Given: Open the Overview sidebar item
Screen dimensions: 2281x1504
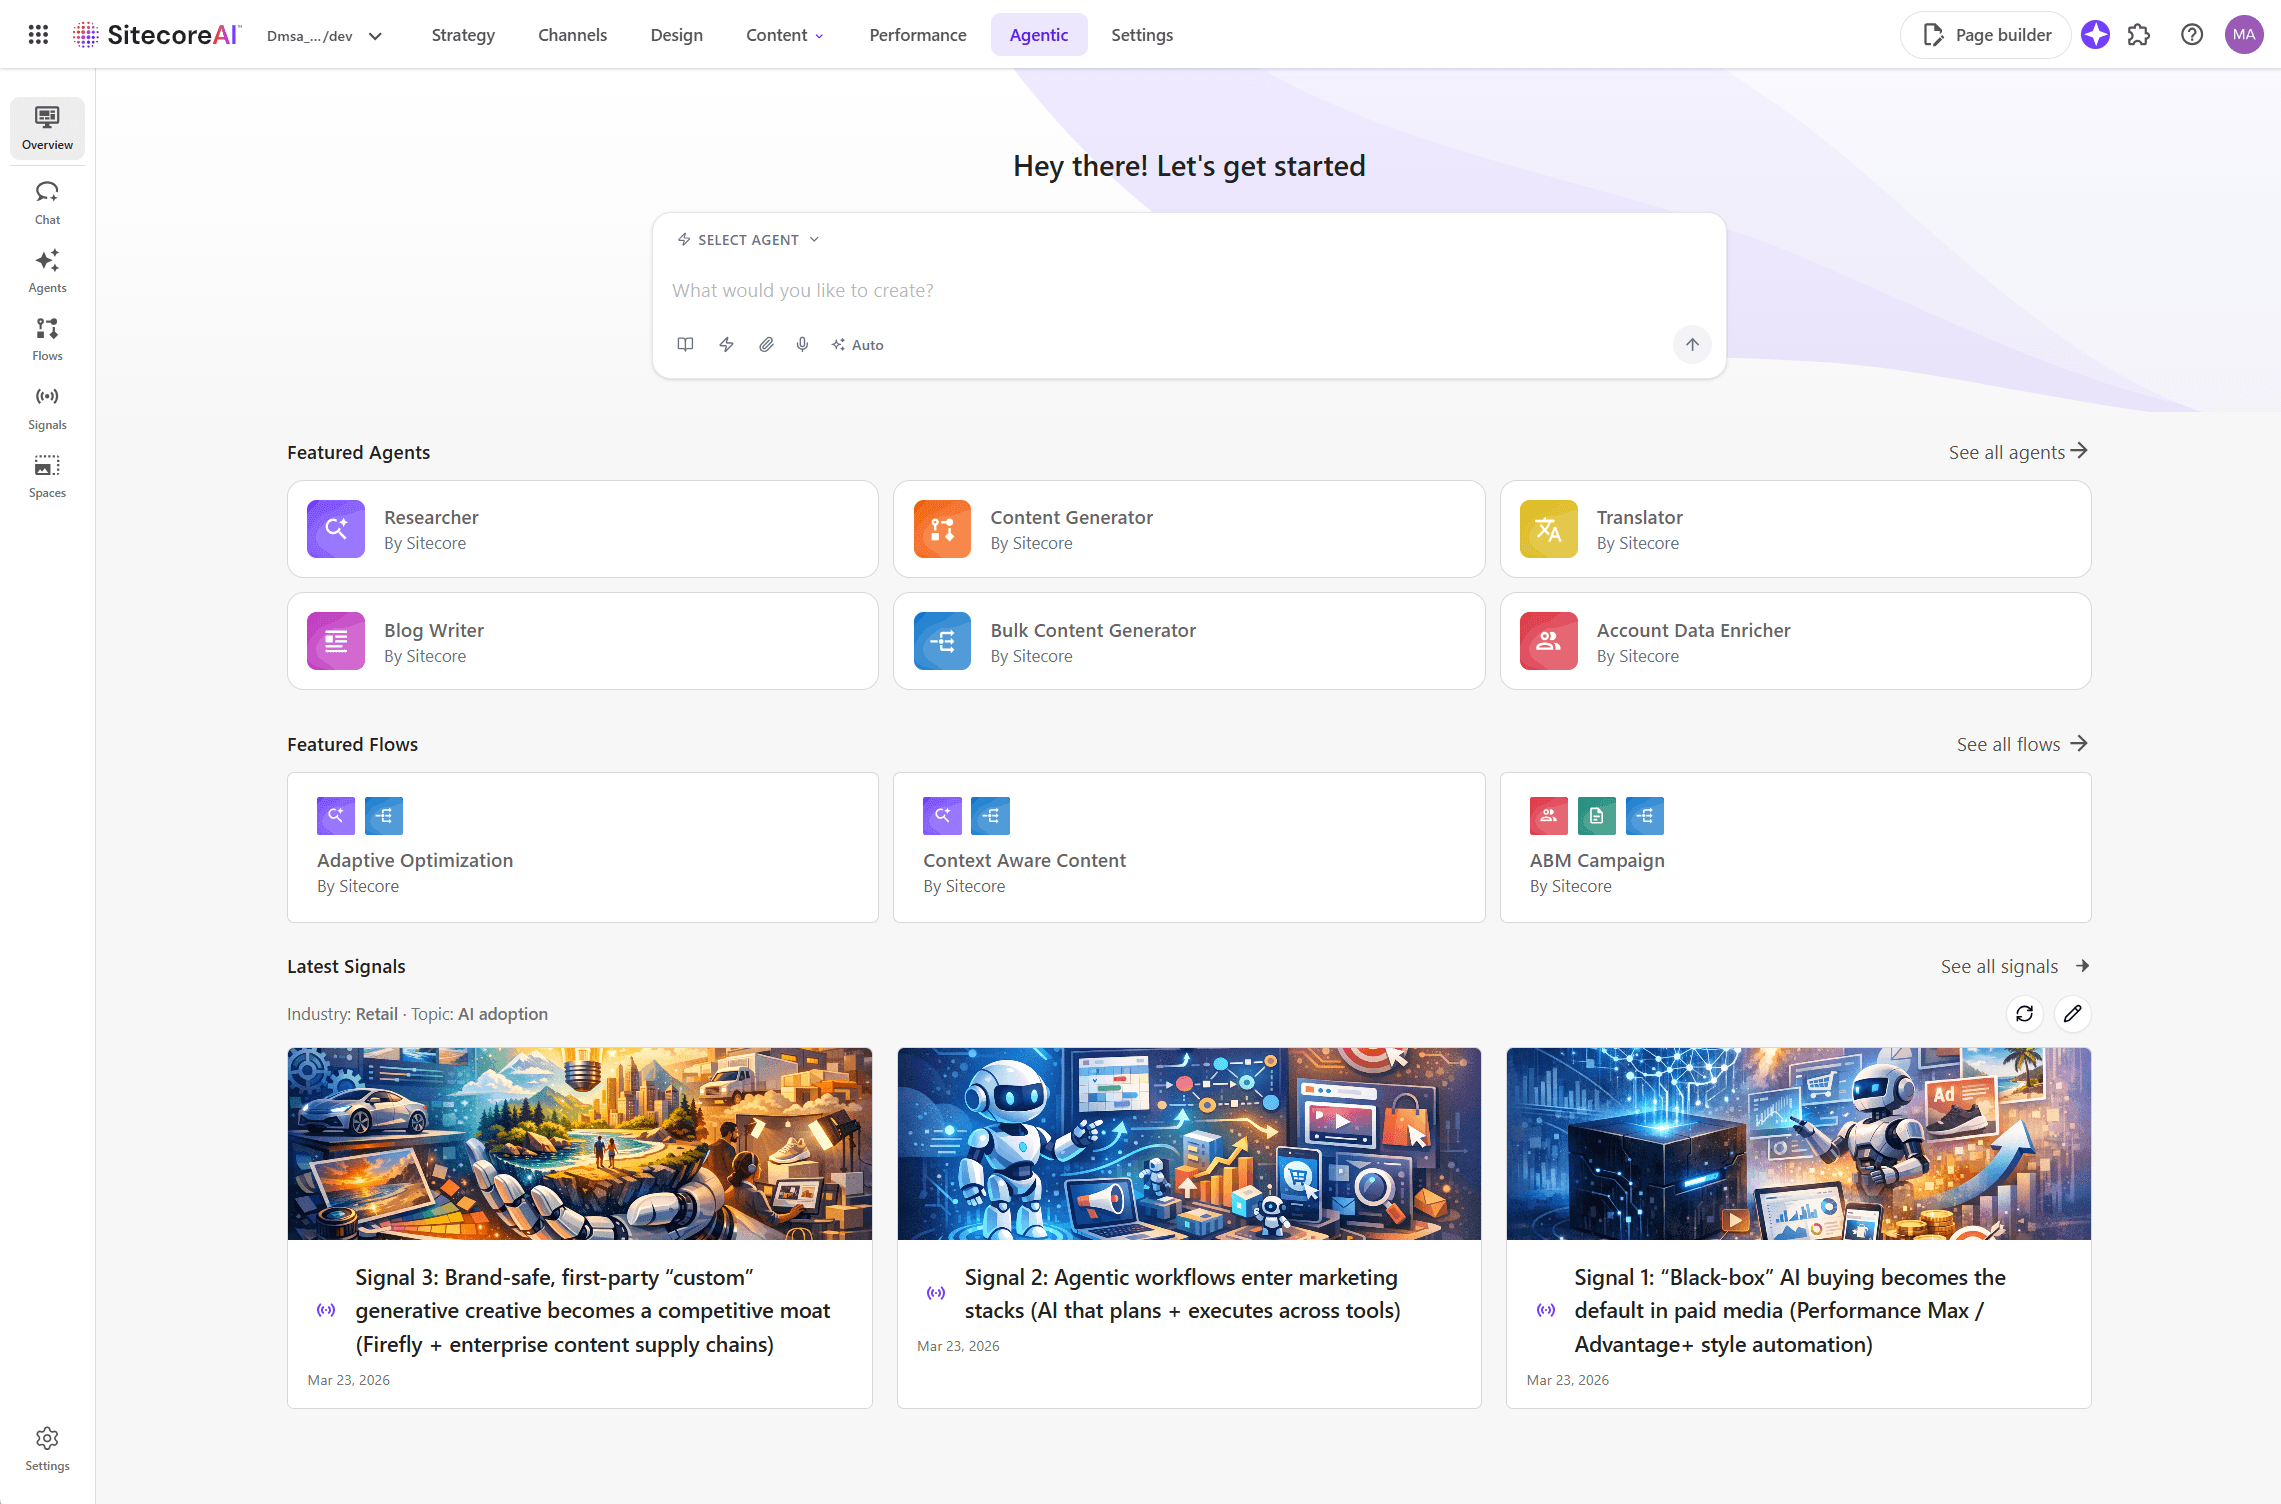Looking at the screenshot, I should [x=47, y=128].
